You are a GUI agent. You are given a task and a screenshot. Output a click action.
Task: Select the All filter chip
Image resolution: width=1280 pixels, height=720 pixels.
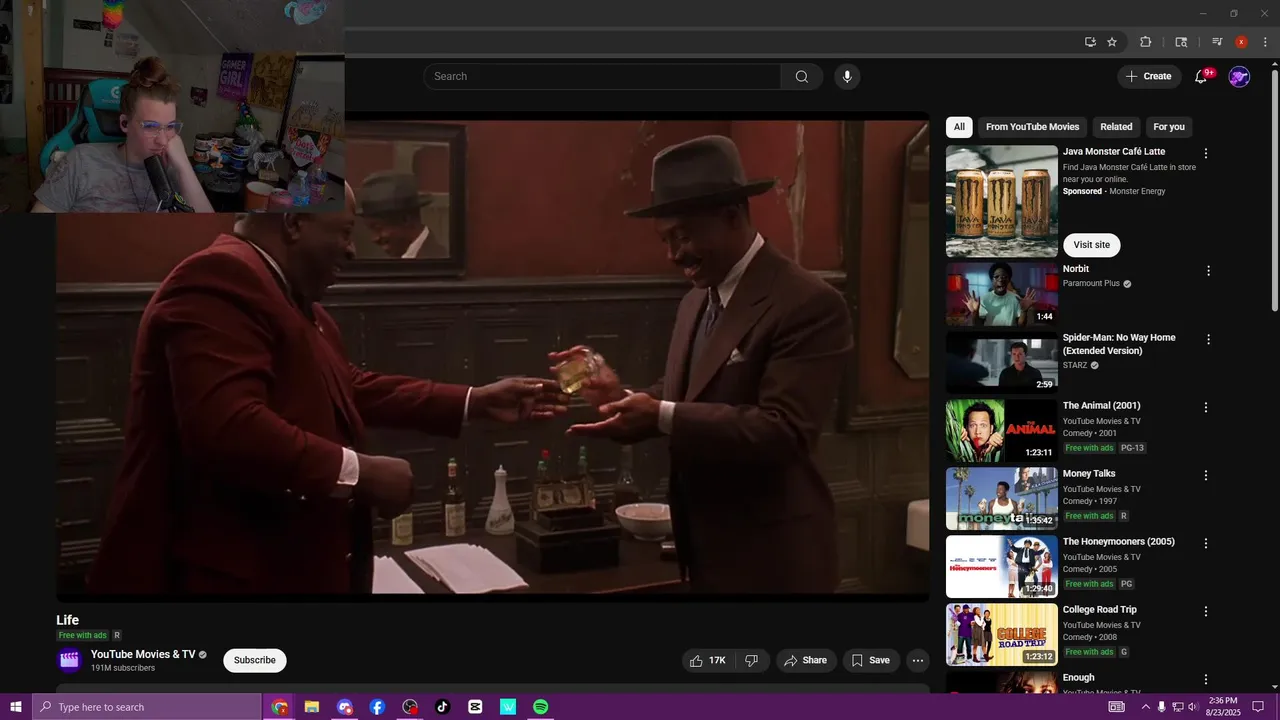coord(959,127)
